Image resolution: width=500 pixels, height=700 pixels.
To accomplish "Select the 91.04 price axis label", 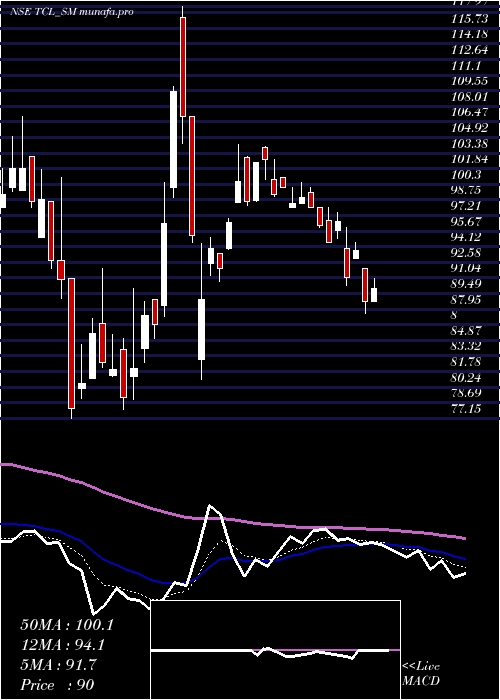I will coord(467,268).
